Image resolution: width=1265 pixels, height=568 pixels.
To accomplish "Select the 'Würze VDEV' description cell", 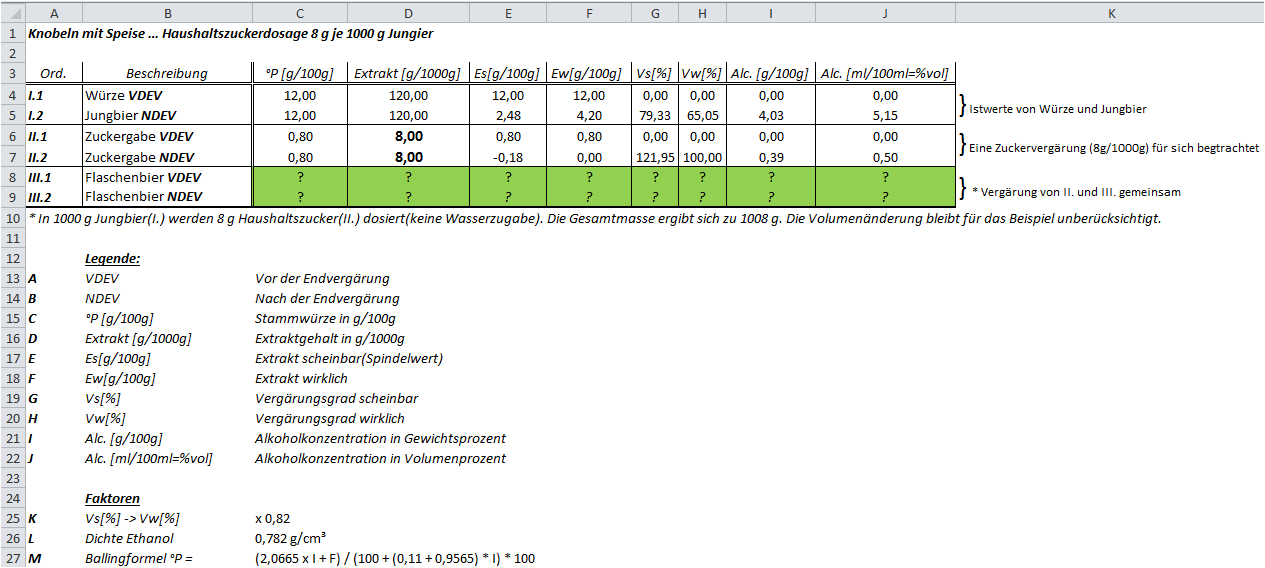I will coord(167,96).
